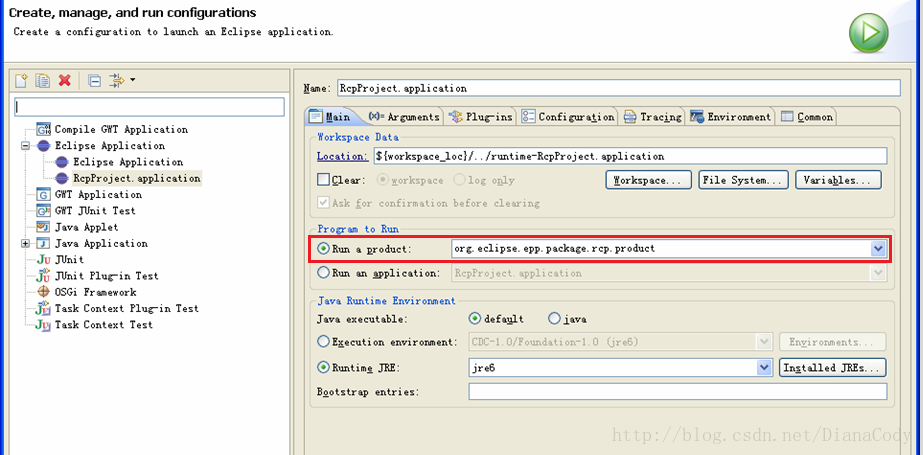Click the Bootstrap entries text field
This screenshot has width=923, height=455.
[678, 391]
